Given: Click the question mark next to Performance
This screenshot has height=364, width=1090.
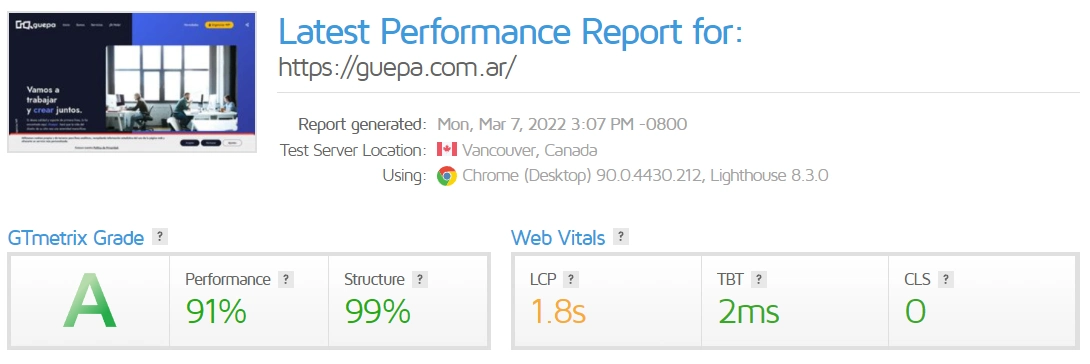Looking at the screenshot, I should pos(286,279).
